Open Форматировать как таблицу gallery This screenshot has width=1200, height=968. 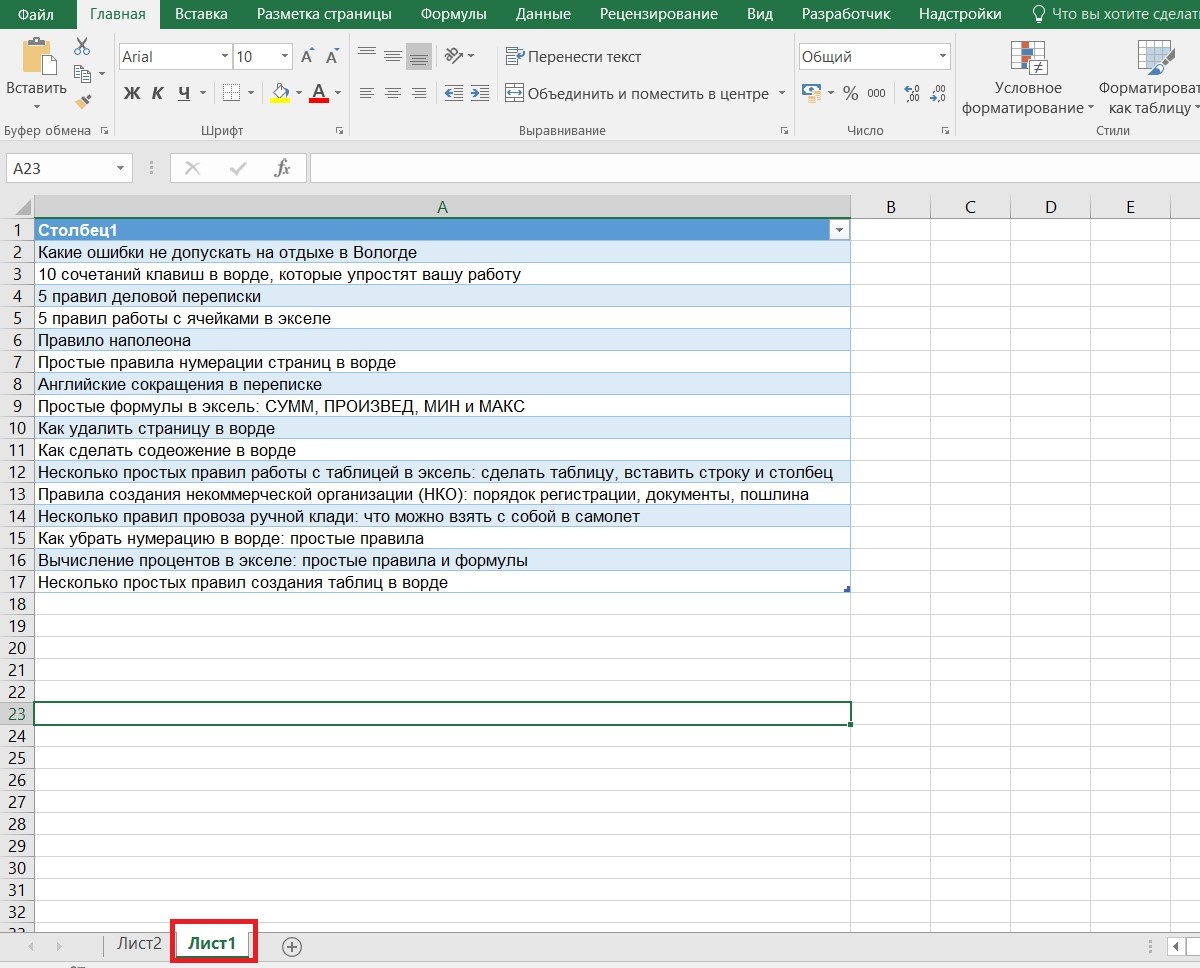coord(1150,78)
